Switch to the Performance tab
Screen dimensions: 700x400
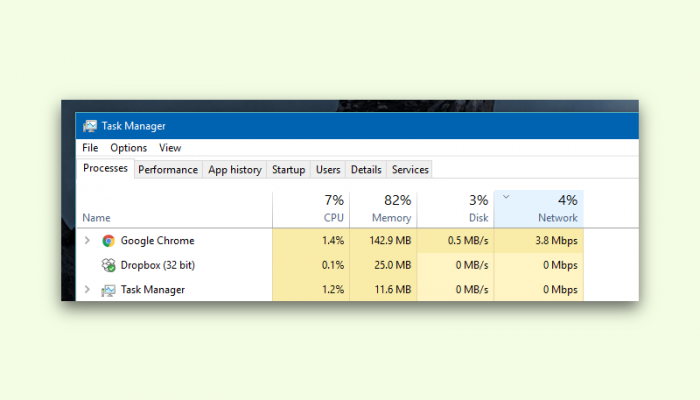pyautogui.click(x=168, y=170)
